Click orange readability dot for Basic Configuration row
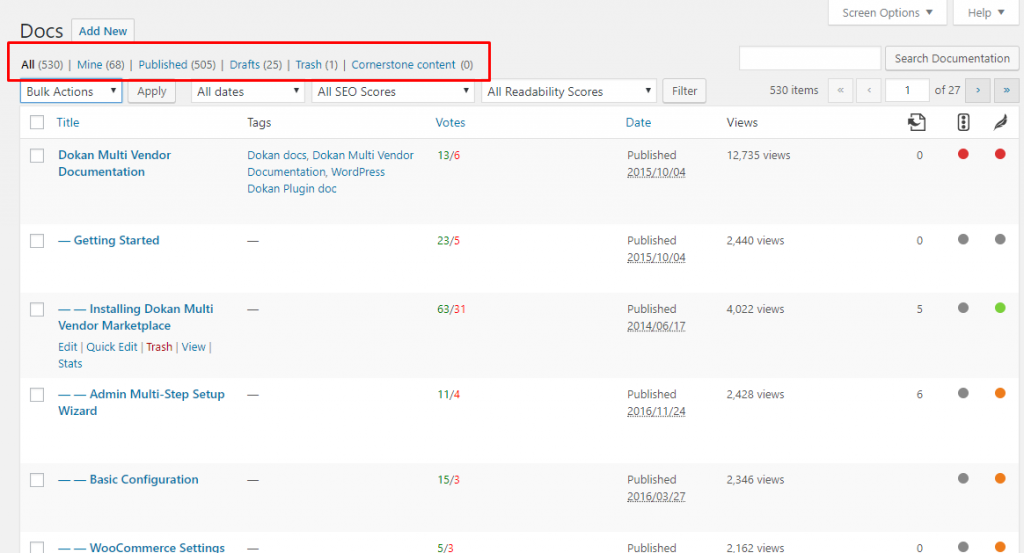 [1000, 478]
